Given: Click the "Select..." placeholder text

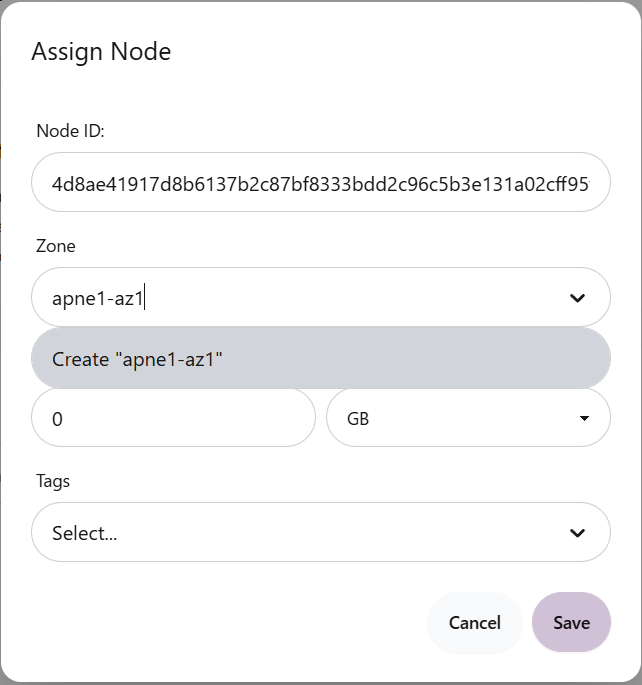Looking at the screenshot, I should 85,533.
